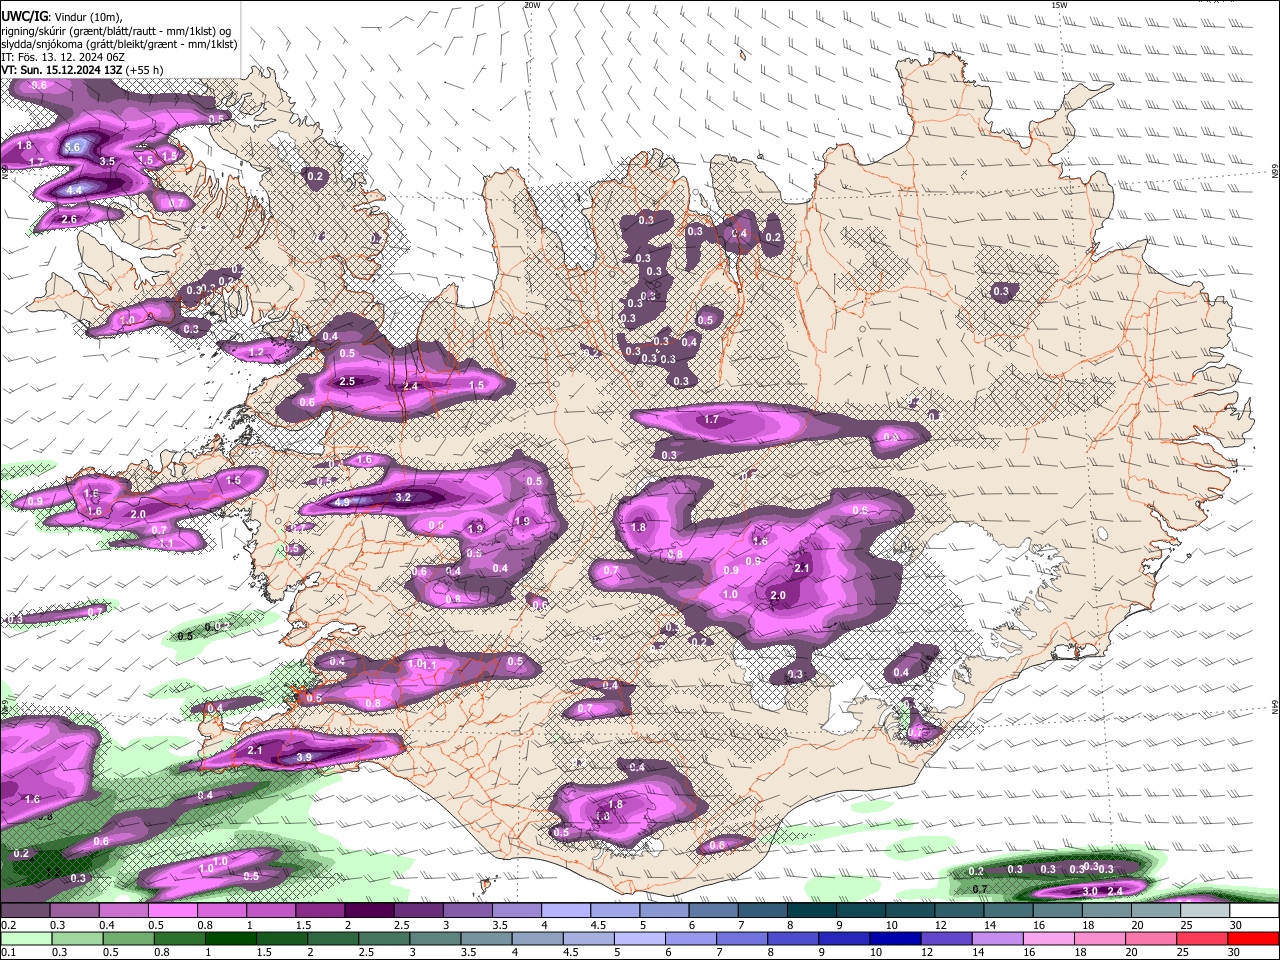Screen dimensions: 1280x960
Task: Click the 3.9 snowfall value on the map
Action: coord(305,758)
